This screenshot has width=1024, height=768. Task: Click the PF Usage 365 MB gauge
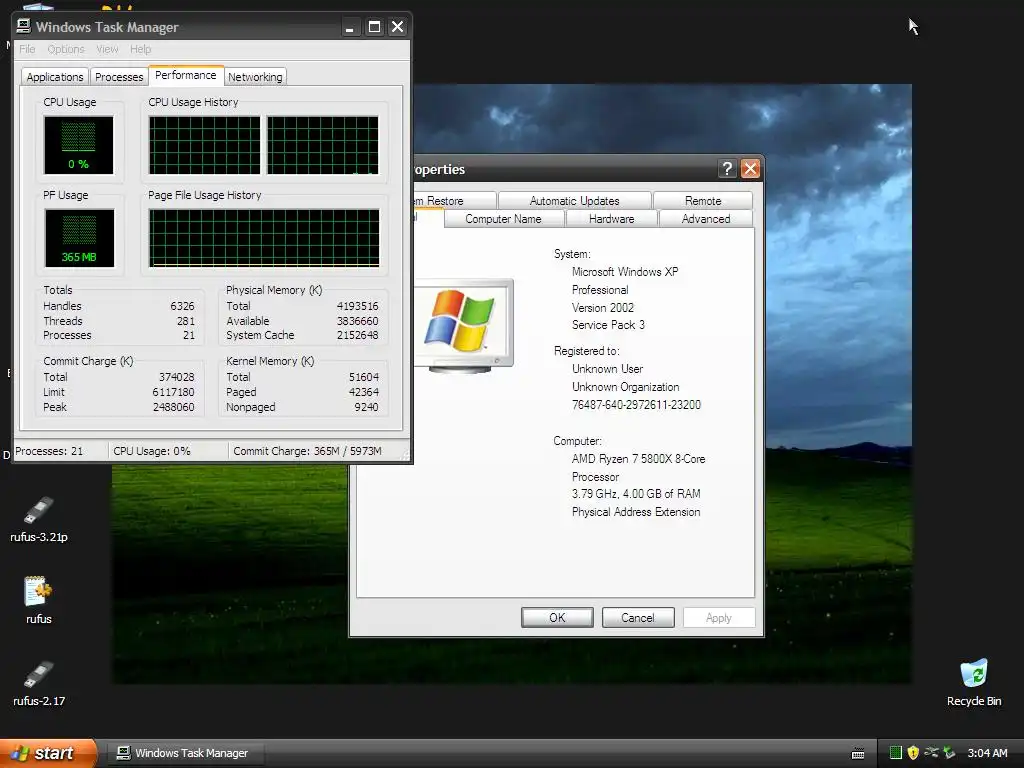click(x=79, y=238)
